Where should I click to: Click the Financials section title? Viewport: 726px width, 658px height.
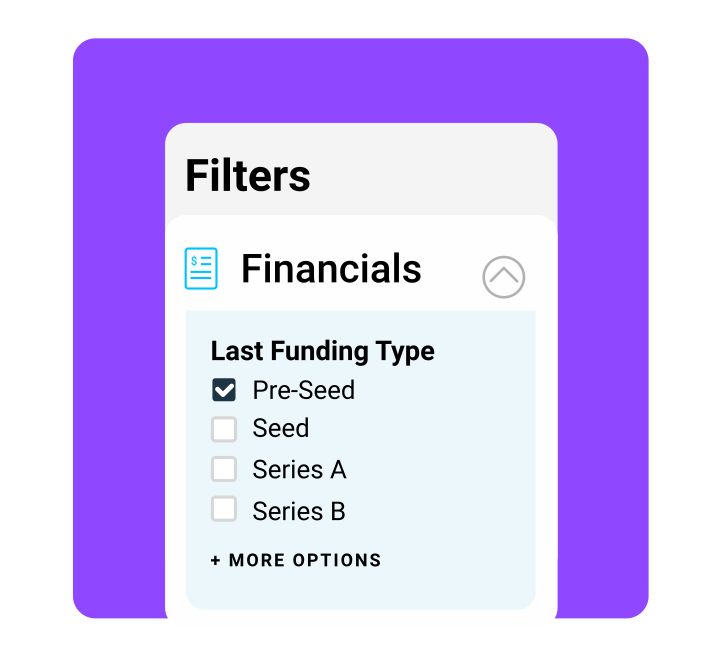coord(331,269)
